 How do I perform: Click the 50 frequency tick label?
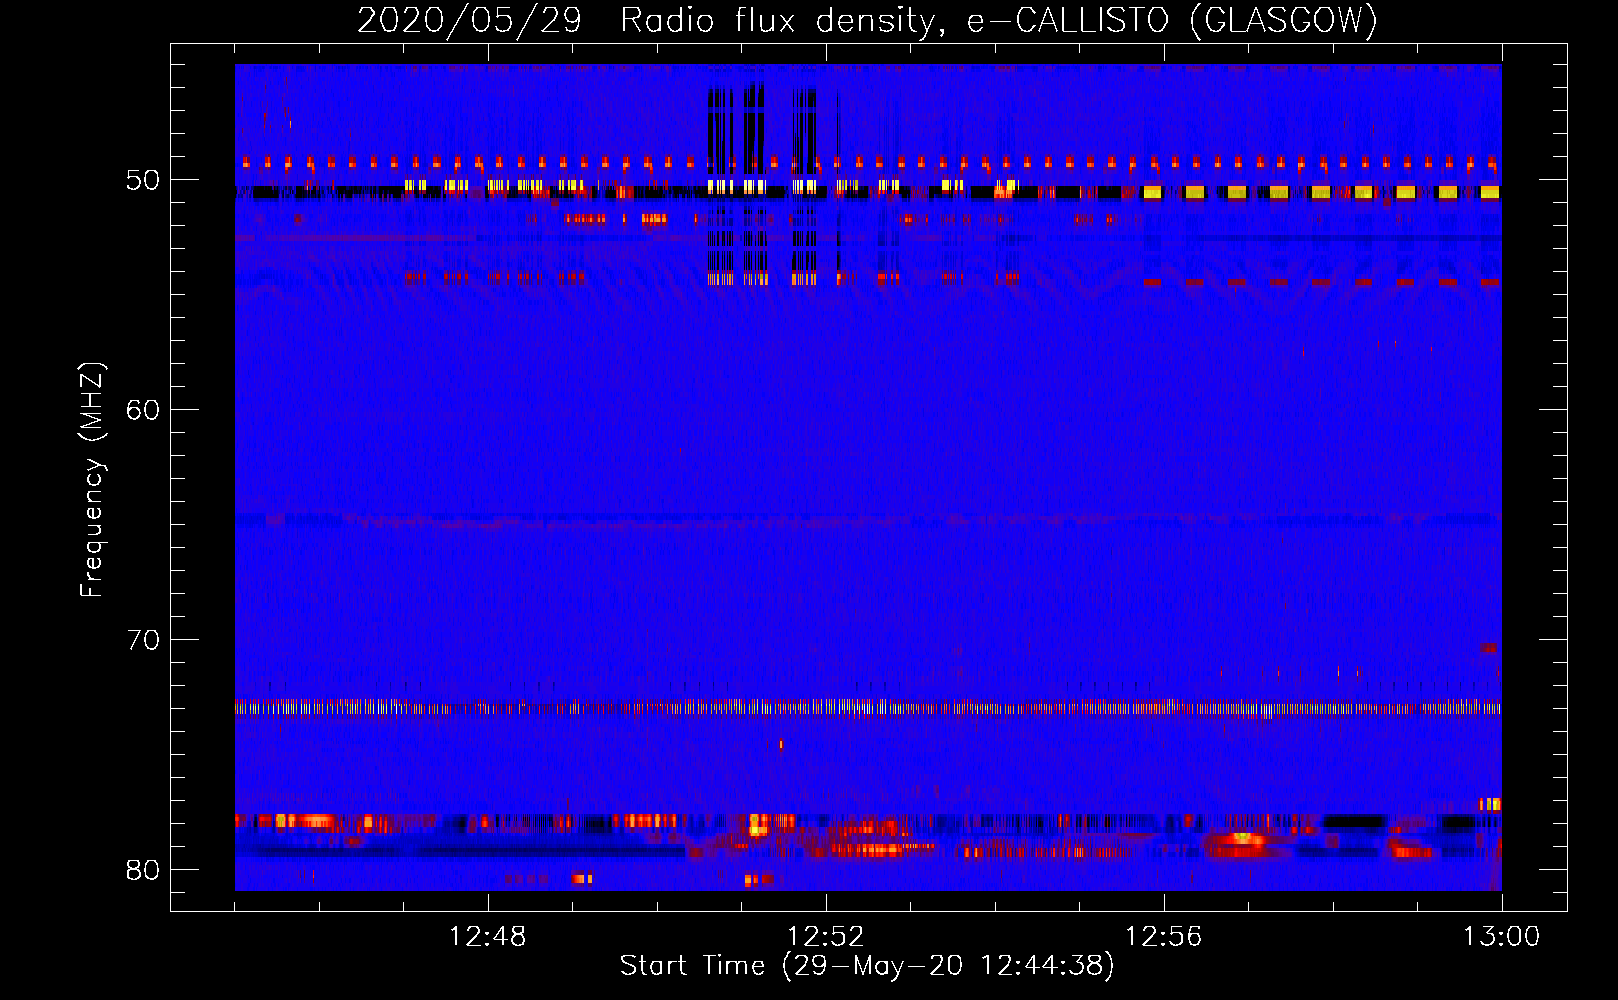(143, 180)
